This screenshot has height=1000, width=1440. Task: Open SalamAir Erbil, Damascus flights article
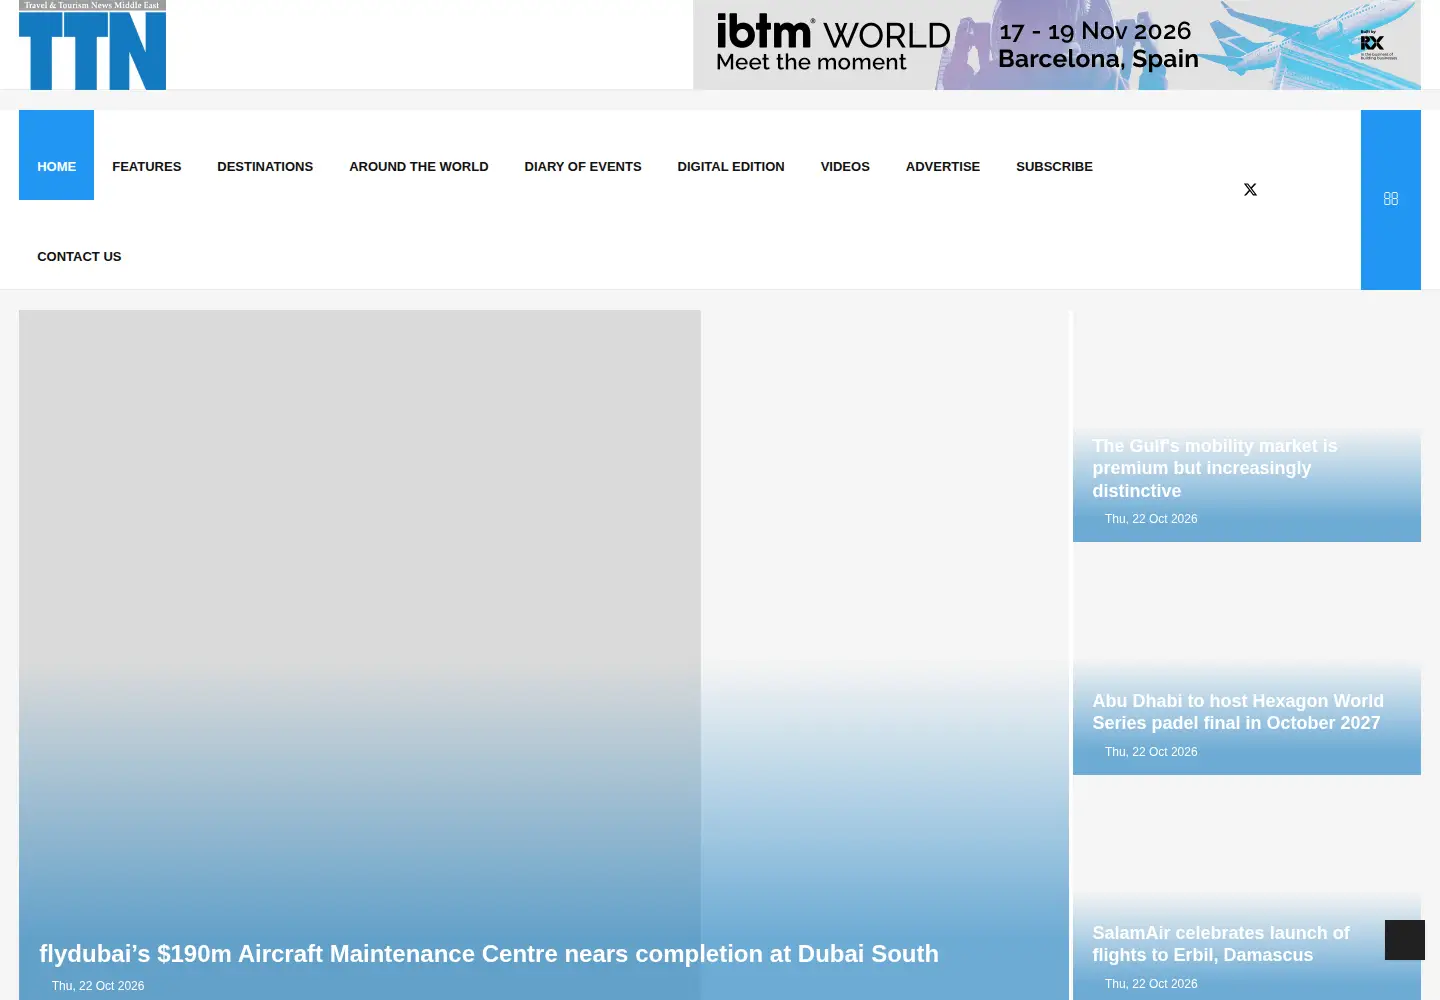point(1221,944)
